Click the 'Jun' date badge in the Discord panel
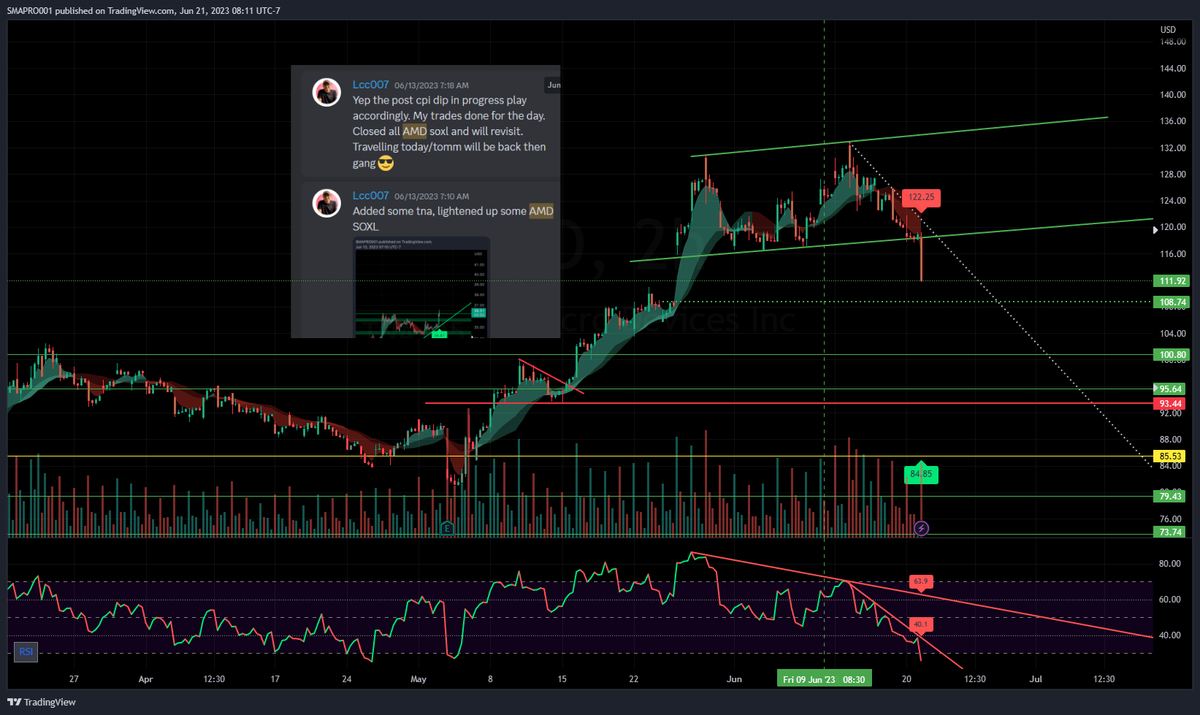 point(553,85)
